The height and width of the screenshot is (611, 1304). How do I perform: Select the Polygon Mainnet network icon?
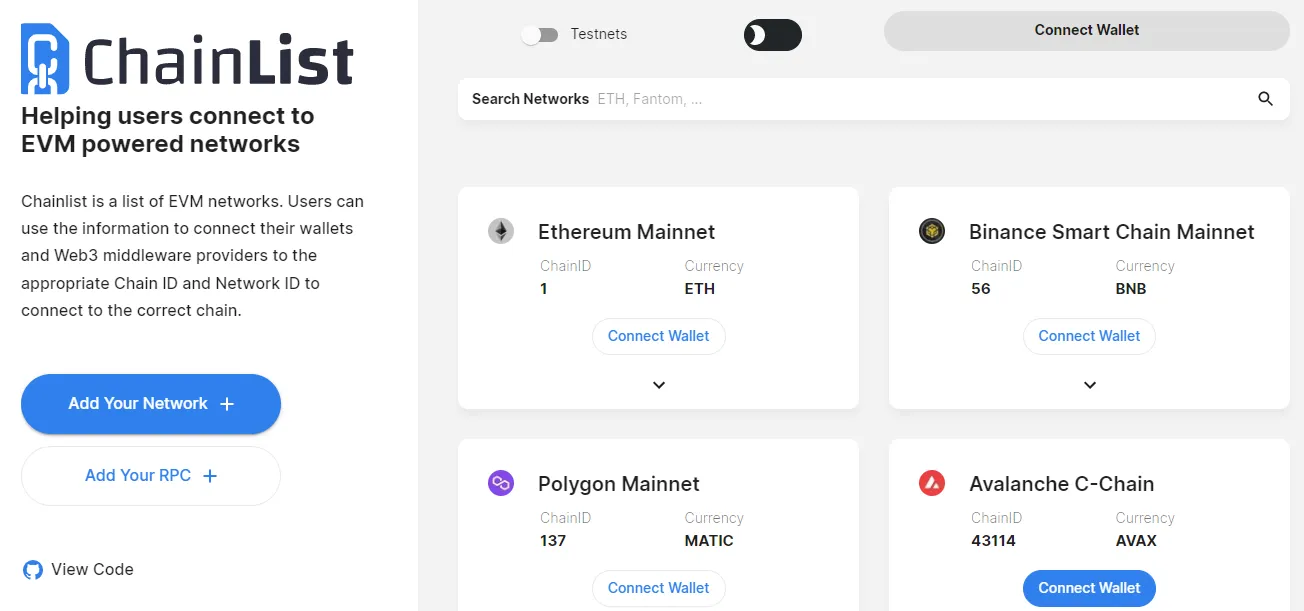500,482
